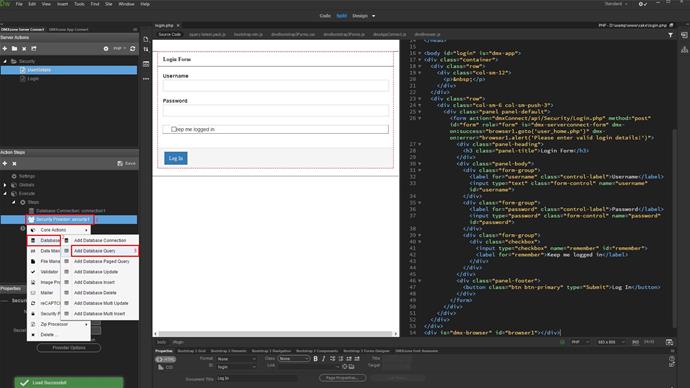Switch to Design view
This screenshot has width=690, height=388.
point(360,16)
